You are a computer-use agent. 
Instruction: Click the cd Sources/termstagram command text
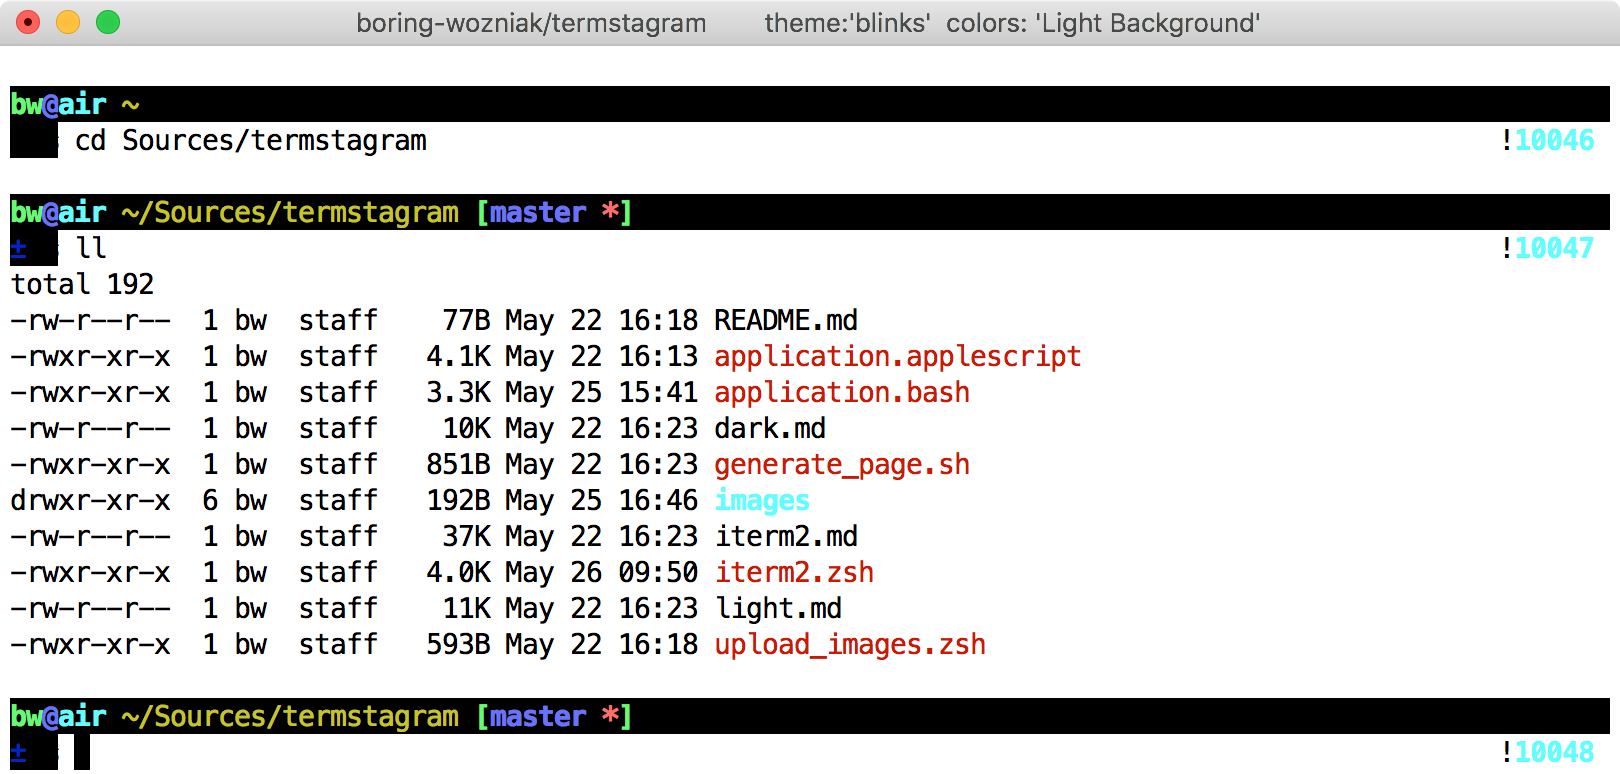tap(250, 140)
